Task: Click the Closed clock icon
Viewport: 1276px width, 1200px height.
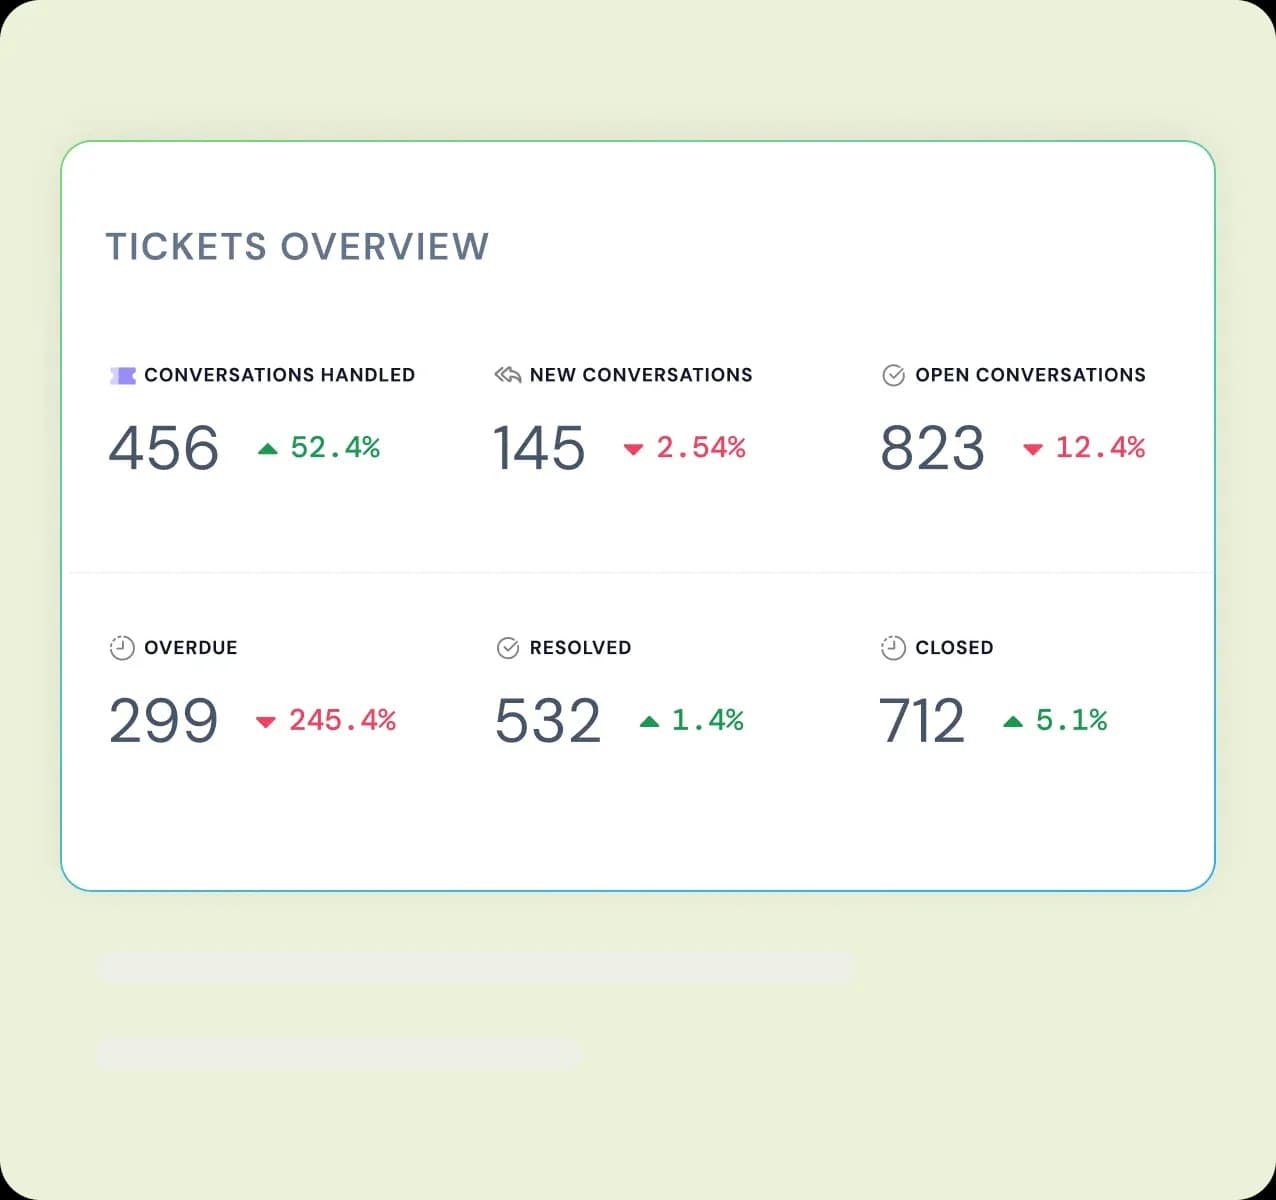Action: pos(893,647)
